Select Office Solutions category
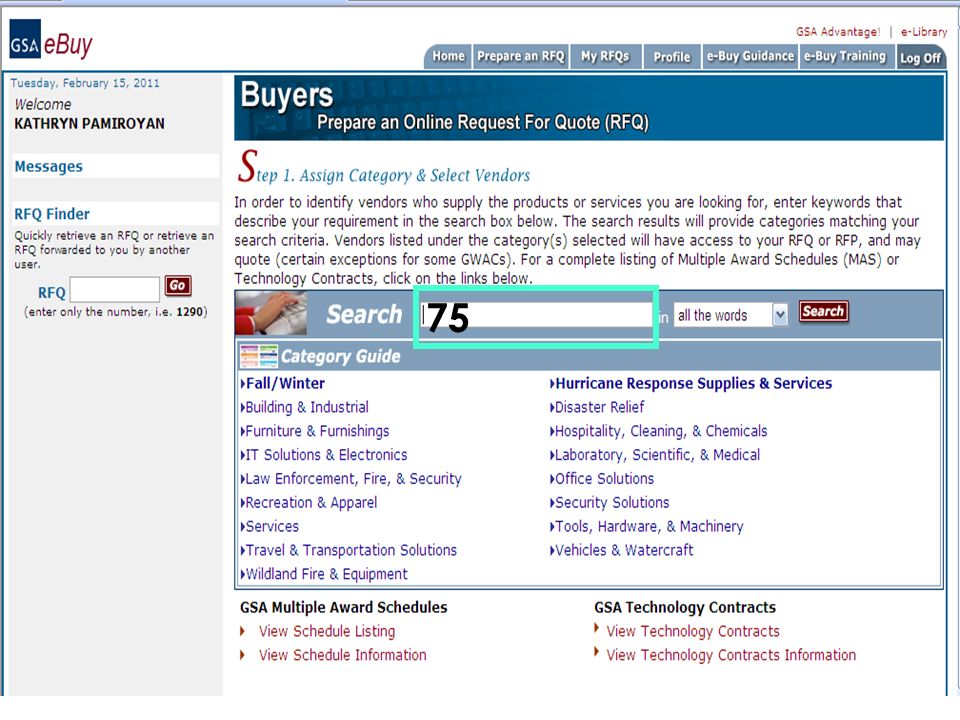This screenshot has width=960, height=720. click(x=602, y=479)
